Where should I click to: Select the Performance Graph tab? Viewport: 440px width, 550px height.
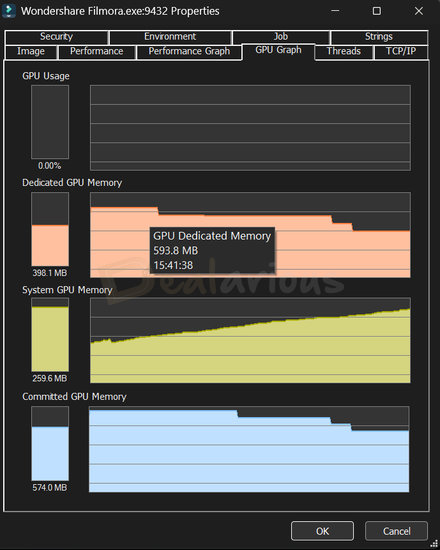tap(189, 52)
